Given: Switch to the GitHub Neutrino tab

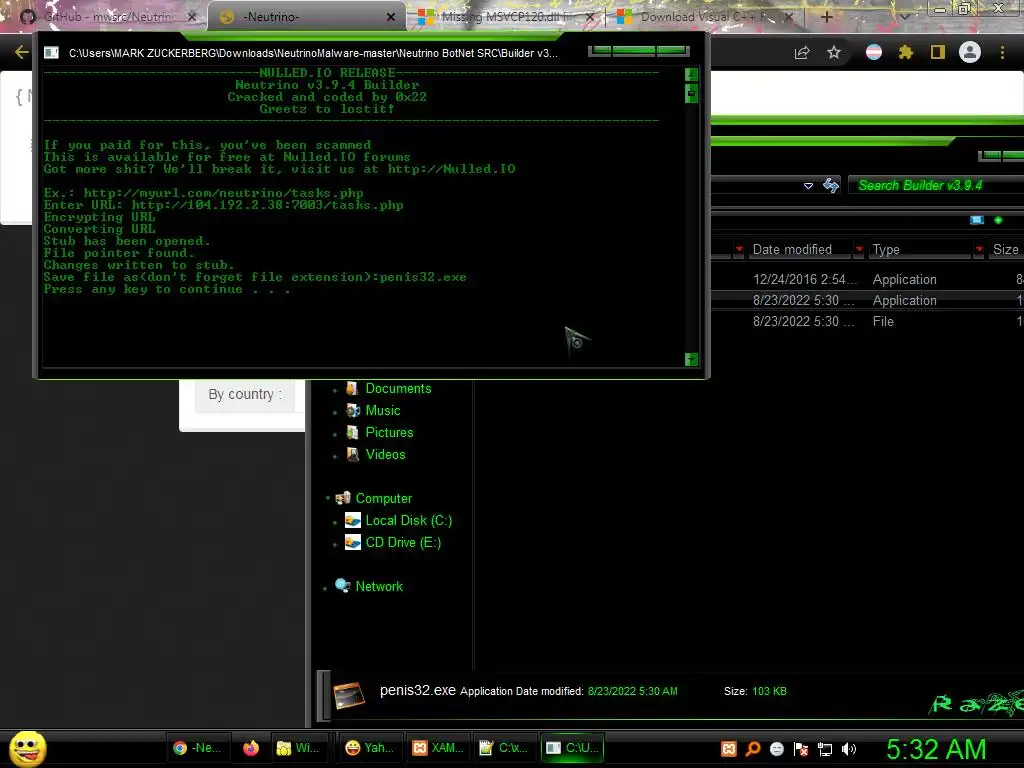Looking at the screenshot, I should [x=108, y=17].
